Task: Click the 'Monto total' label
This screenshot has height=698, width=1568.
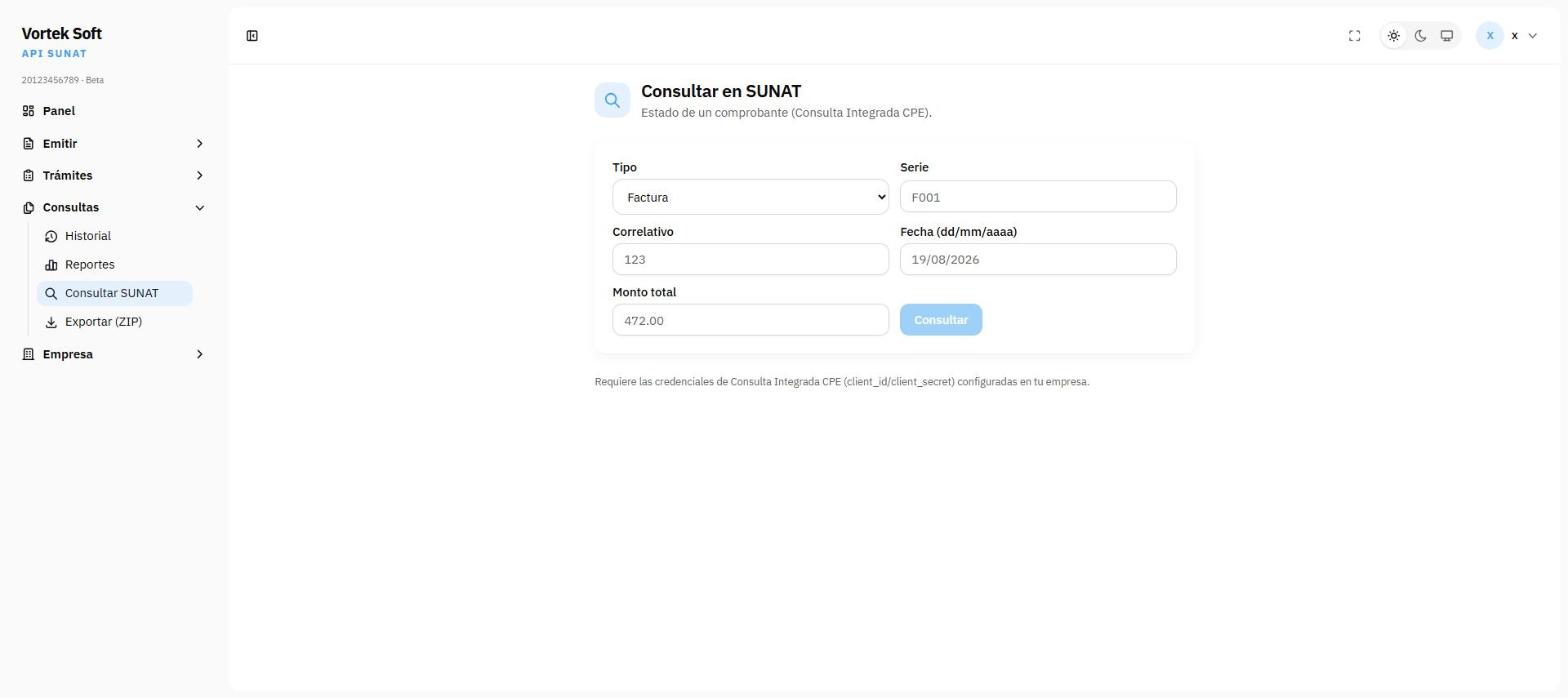Action: (644, 293)
